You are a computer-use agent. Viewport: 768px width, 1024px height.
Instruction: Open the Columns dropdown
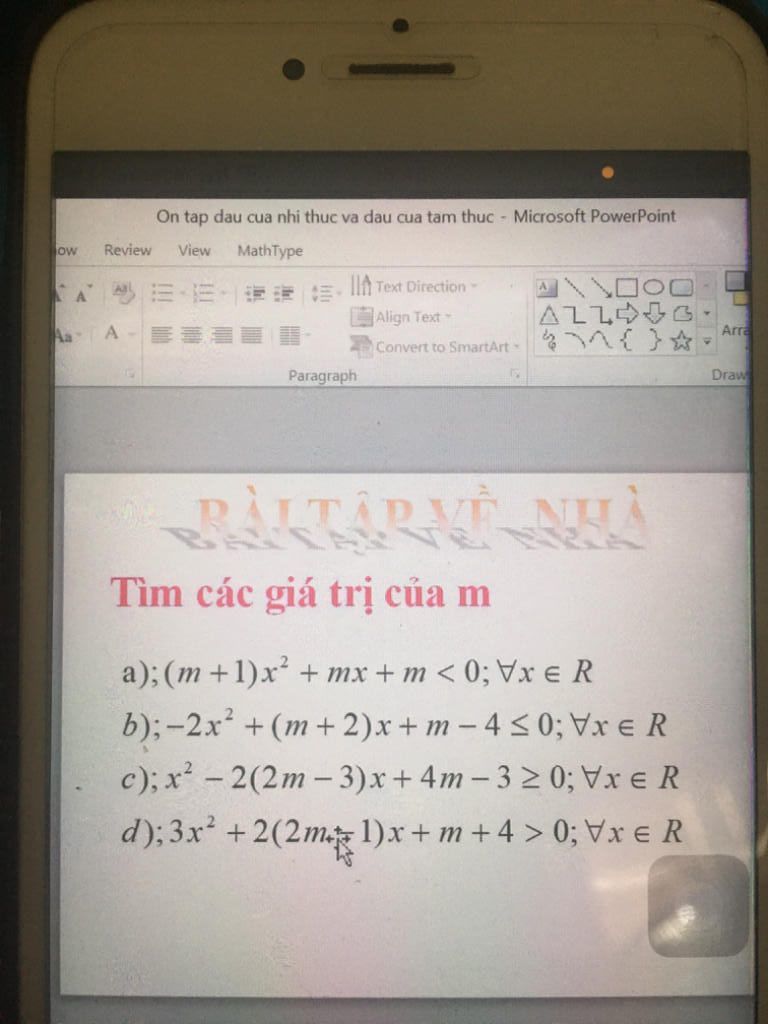coord(294,336)
